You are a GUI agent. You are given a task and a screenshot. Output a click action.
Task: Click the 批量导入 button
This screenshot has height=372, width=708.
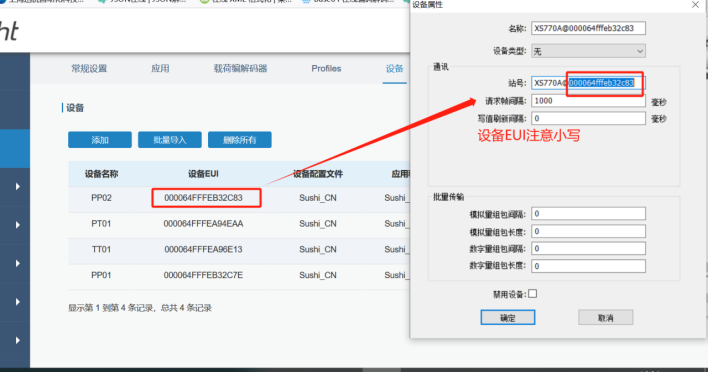point(170,140)
